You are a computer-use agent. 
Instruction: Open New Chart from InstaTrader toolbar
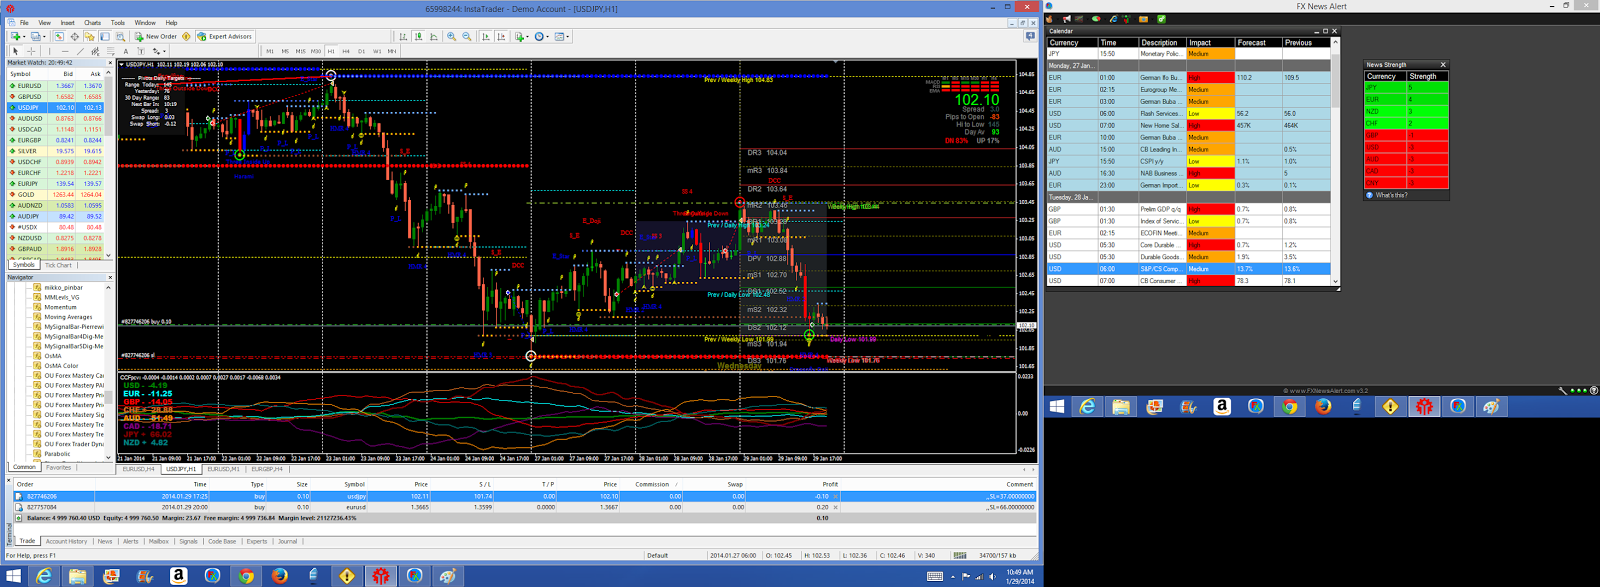[15, 36]
